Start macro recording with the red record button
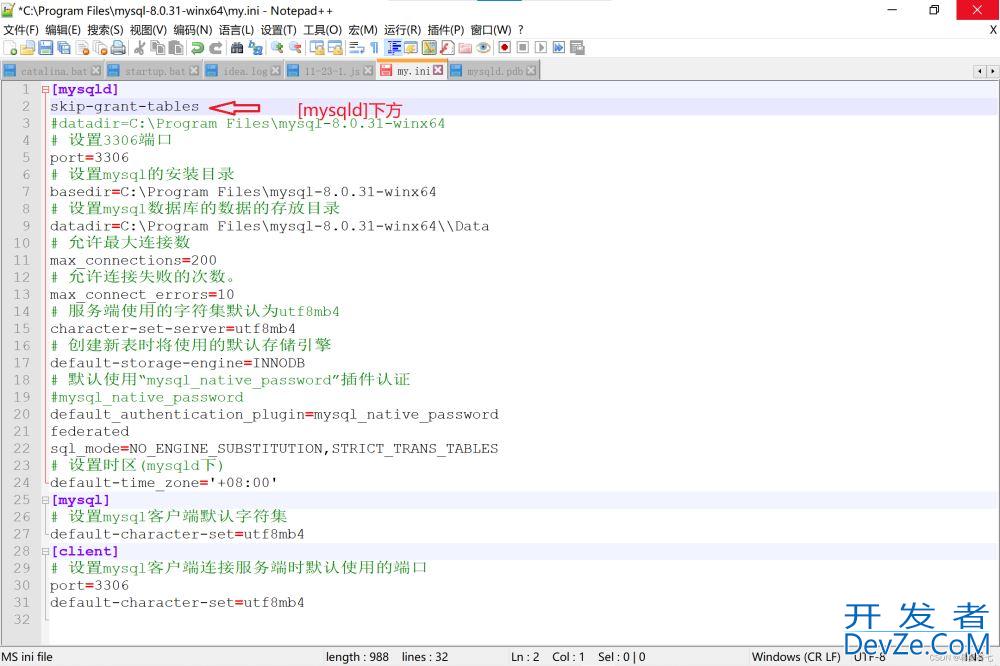 click(x=504, y=48)
